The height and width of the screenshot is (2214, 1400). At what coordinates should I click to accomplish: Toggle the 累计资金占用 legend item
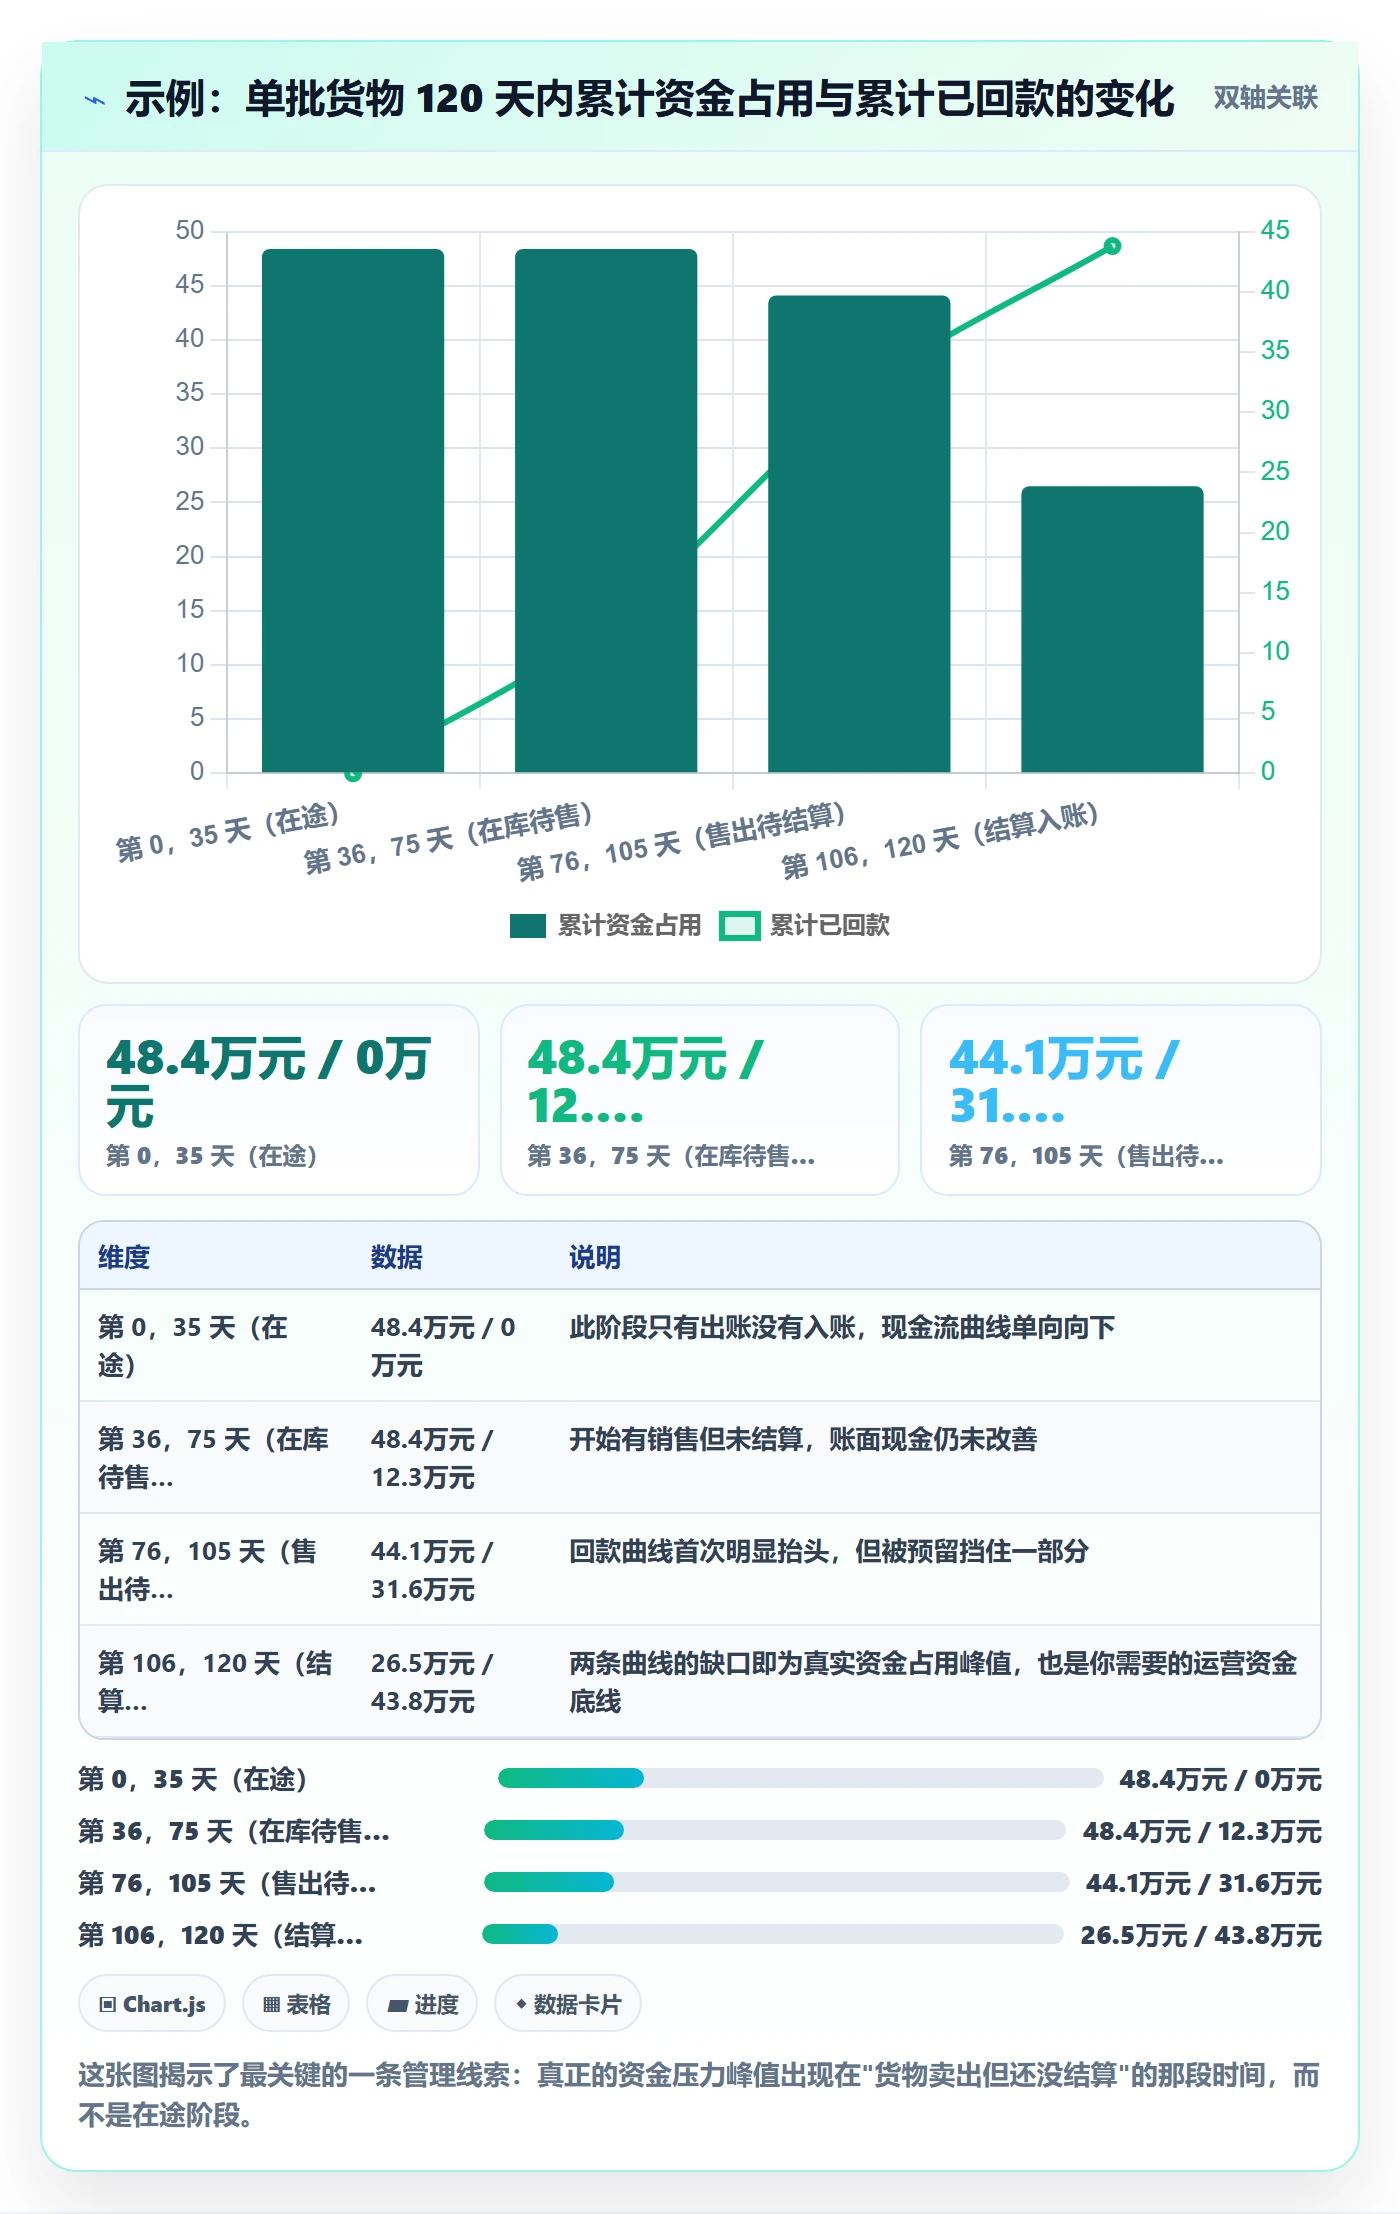(606, 925)
